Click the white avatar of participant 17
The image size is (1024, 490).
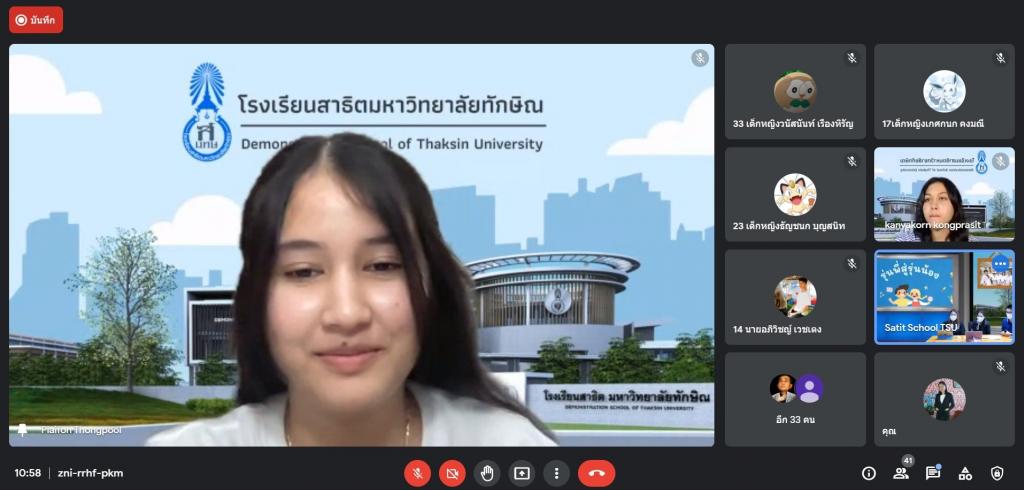point(944,91)
